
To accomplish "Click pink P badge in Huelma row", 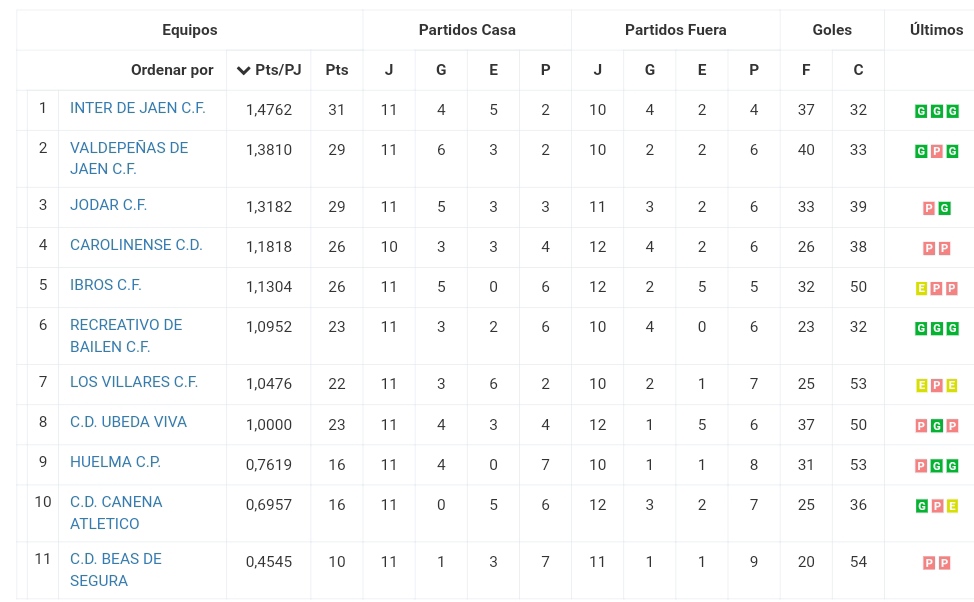I will (921, 466).
